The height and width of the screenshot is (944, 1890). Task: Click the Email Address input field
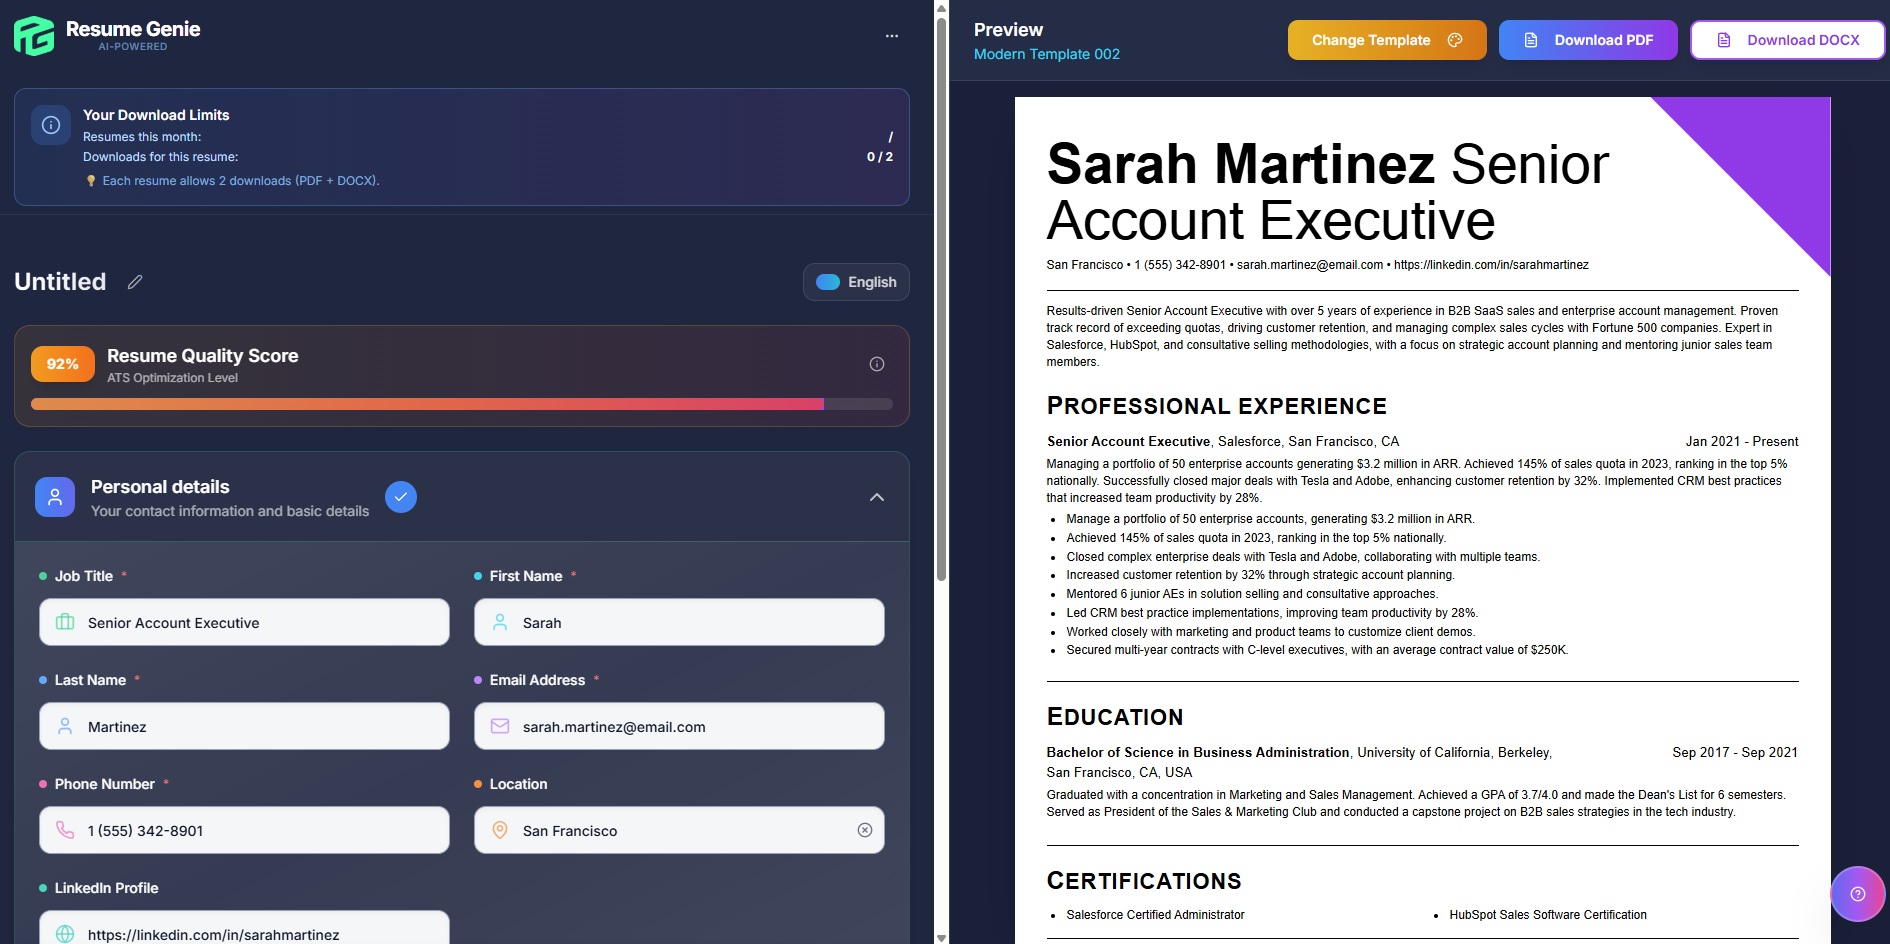[679, 726]
